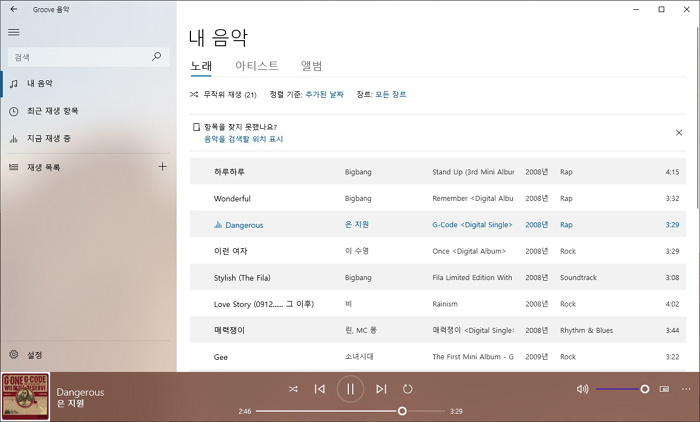The width and height of the screenshot is (700, 422).
Task: Switch to the 노래 tab
Action: 201,66
